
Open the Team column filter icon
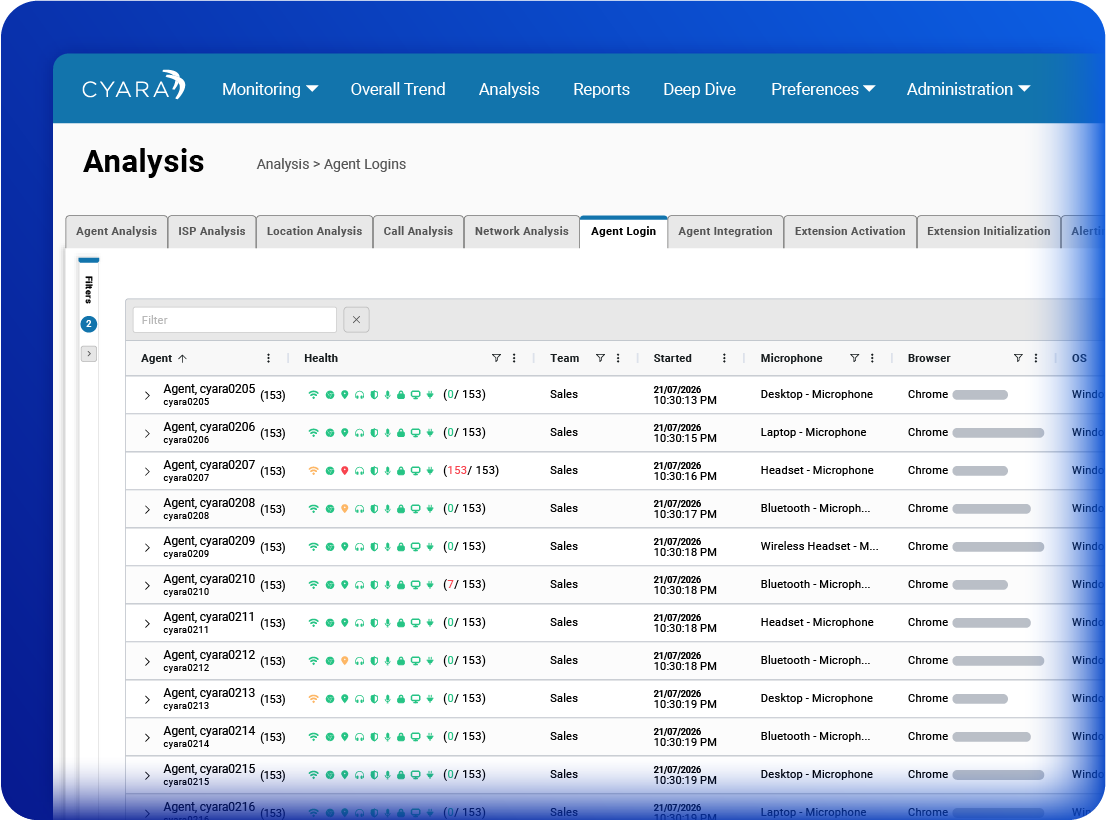(600, 359)
